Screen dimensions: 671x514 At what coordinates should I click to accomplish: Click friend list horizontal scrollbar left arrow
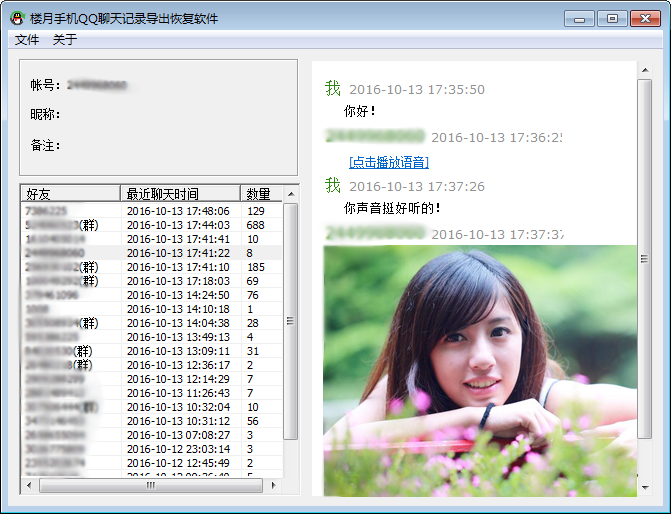(28, 485)
